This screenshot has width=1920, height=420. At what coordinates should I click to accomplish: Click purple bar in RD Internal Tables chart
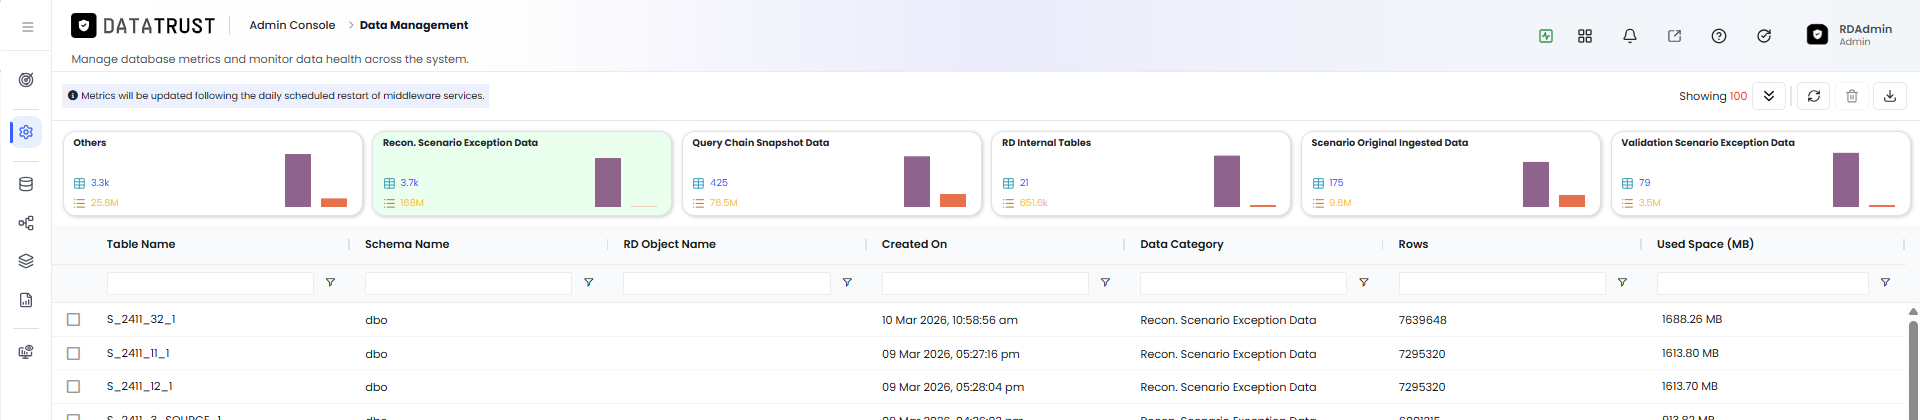(1227, 181)
